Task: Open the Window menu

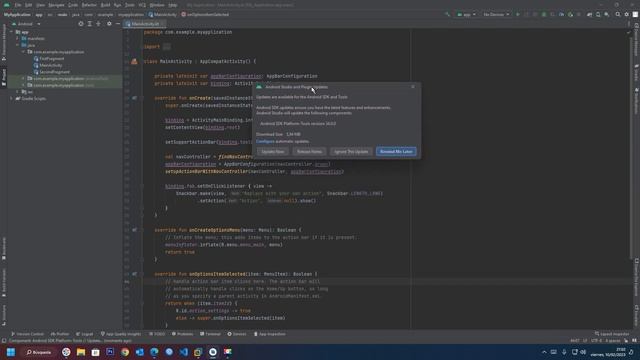Action: pos(157,5)
